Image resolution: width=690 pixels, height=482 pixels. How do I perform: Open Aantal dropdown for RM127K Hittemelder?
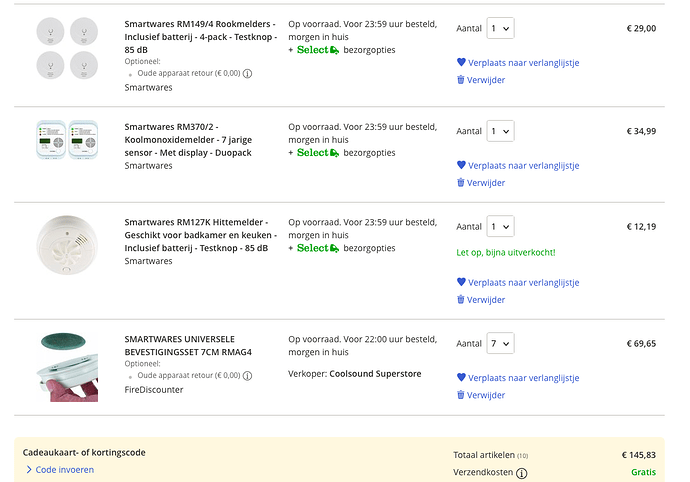point(500,227)
